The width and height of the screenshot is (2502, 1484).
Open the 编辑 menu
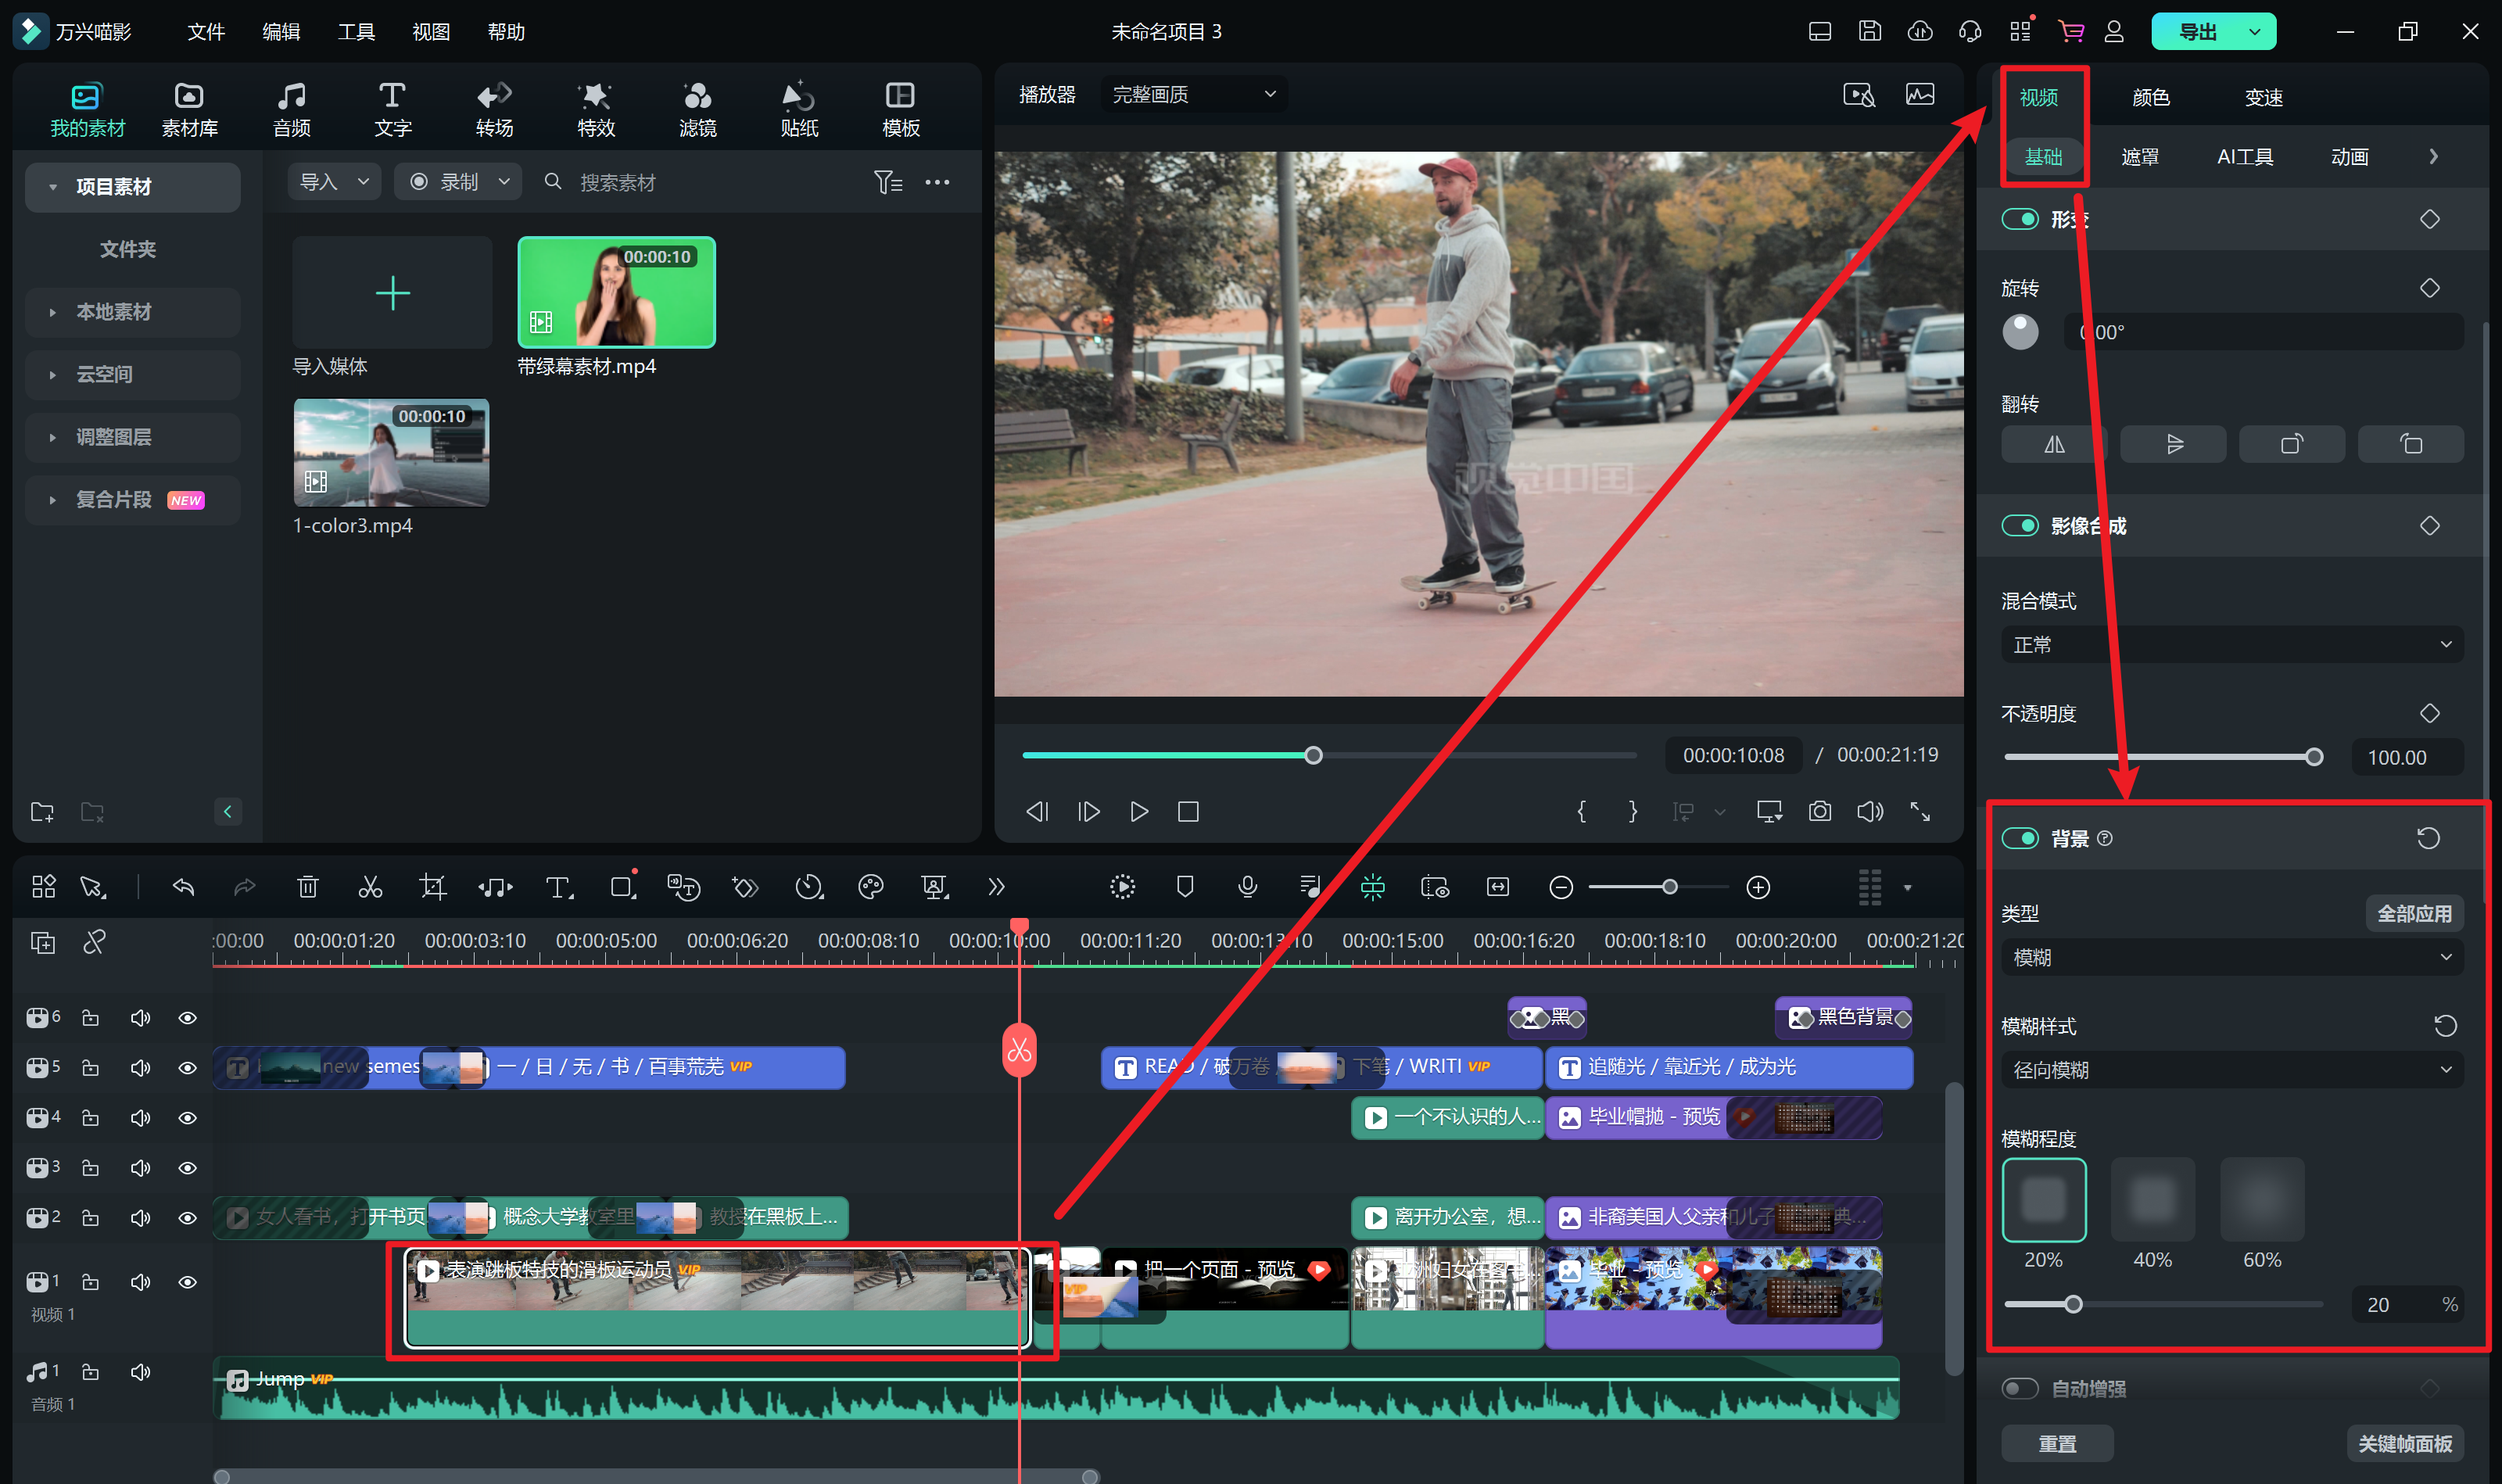281,31
